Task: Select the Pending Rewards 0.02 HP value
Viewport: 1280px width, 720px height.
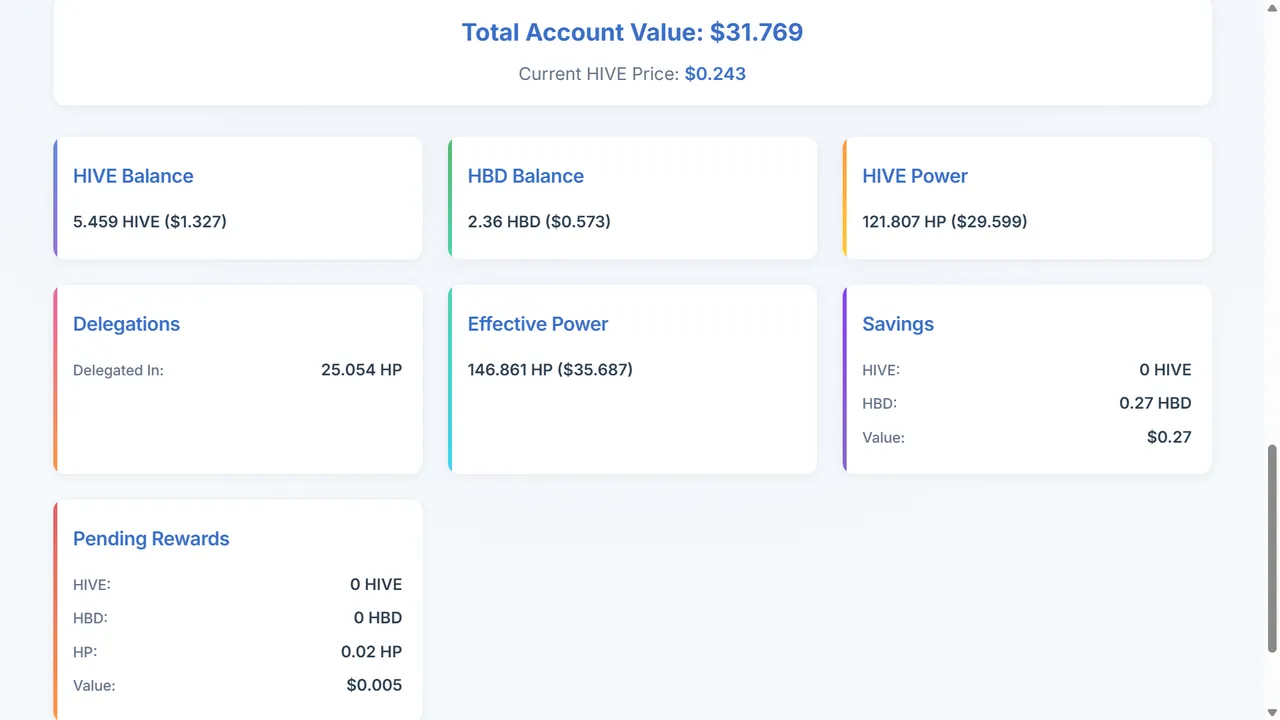Action: coord(372,652)
